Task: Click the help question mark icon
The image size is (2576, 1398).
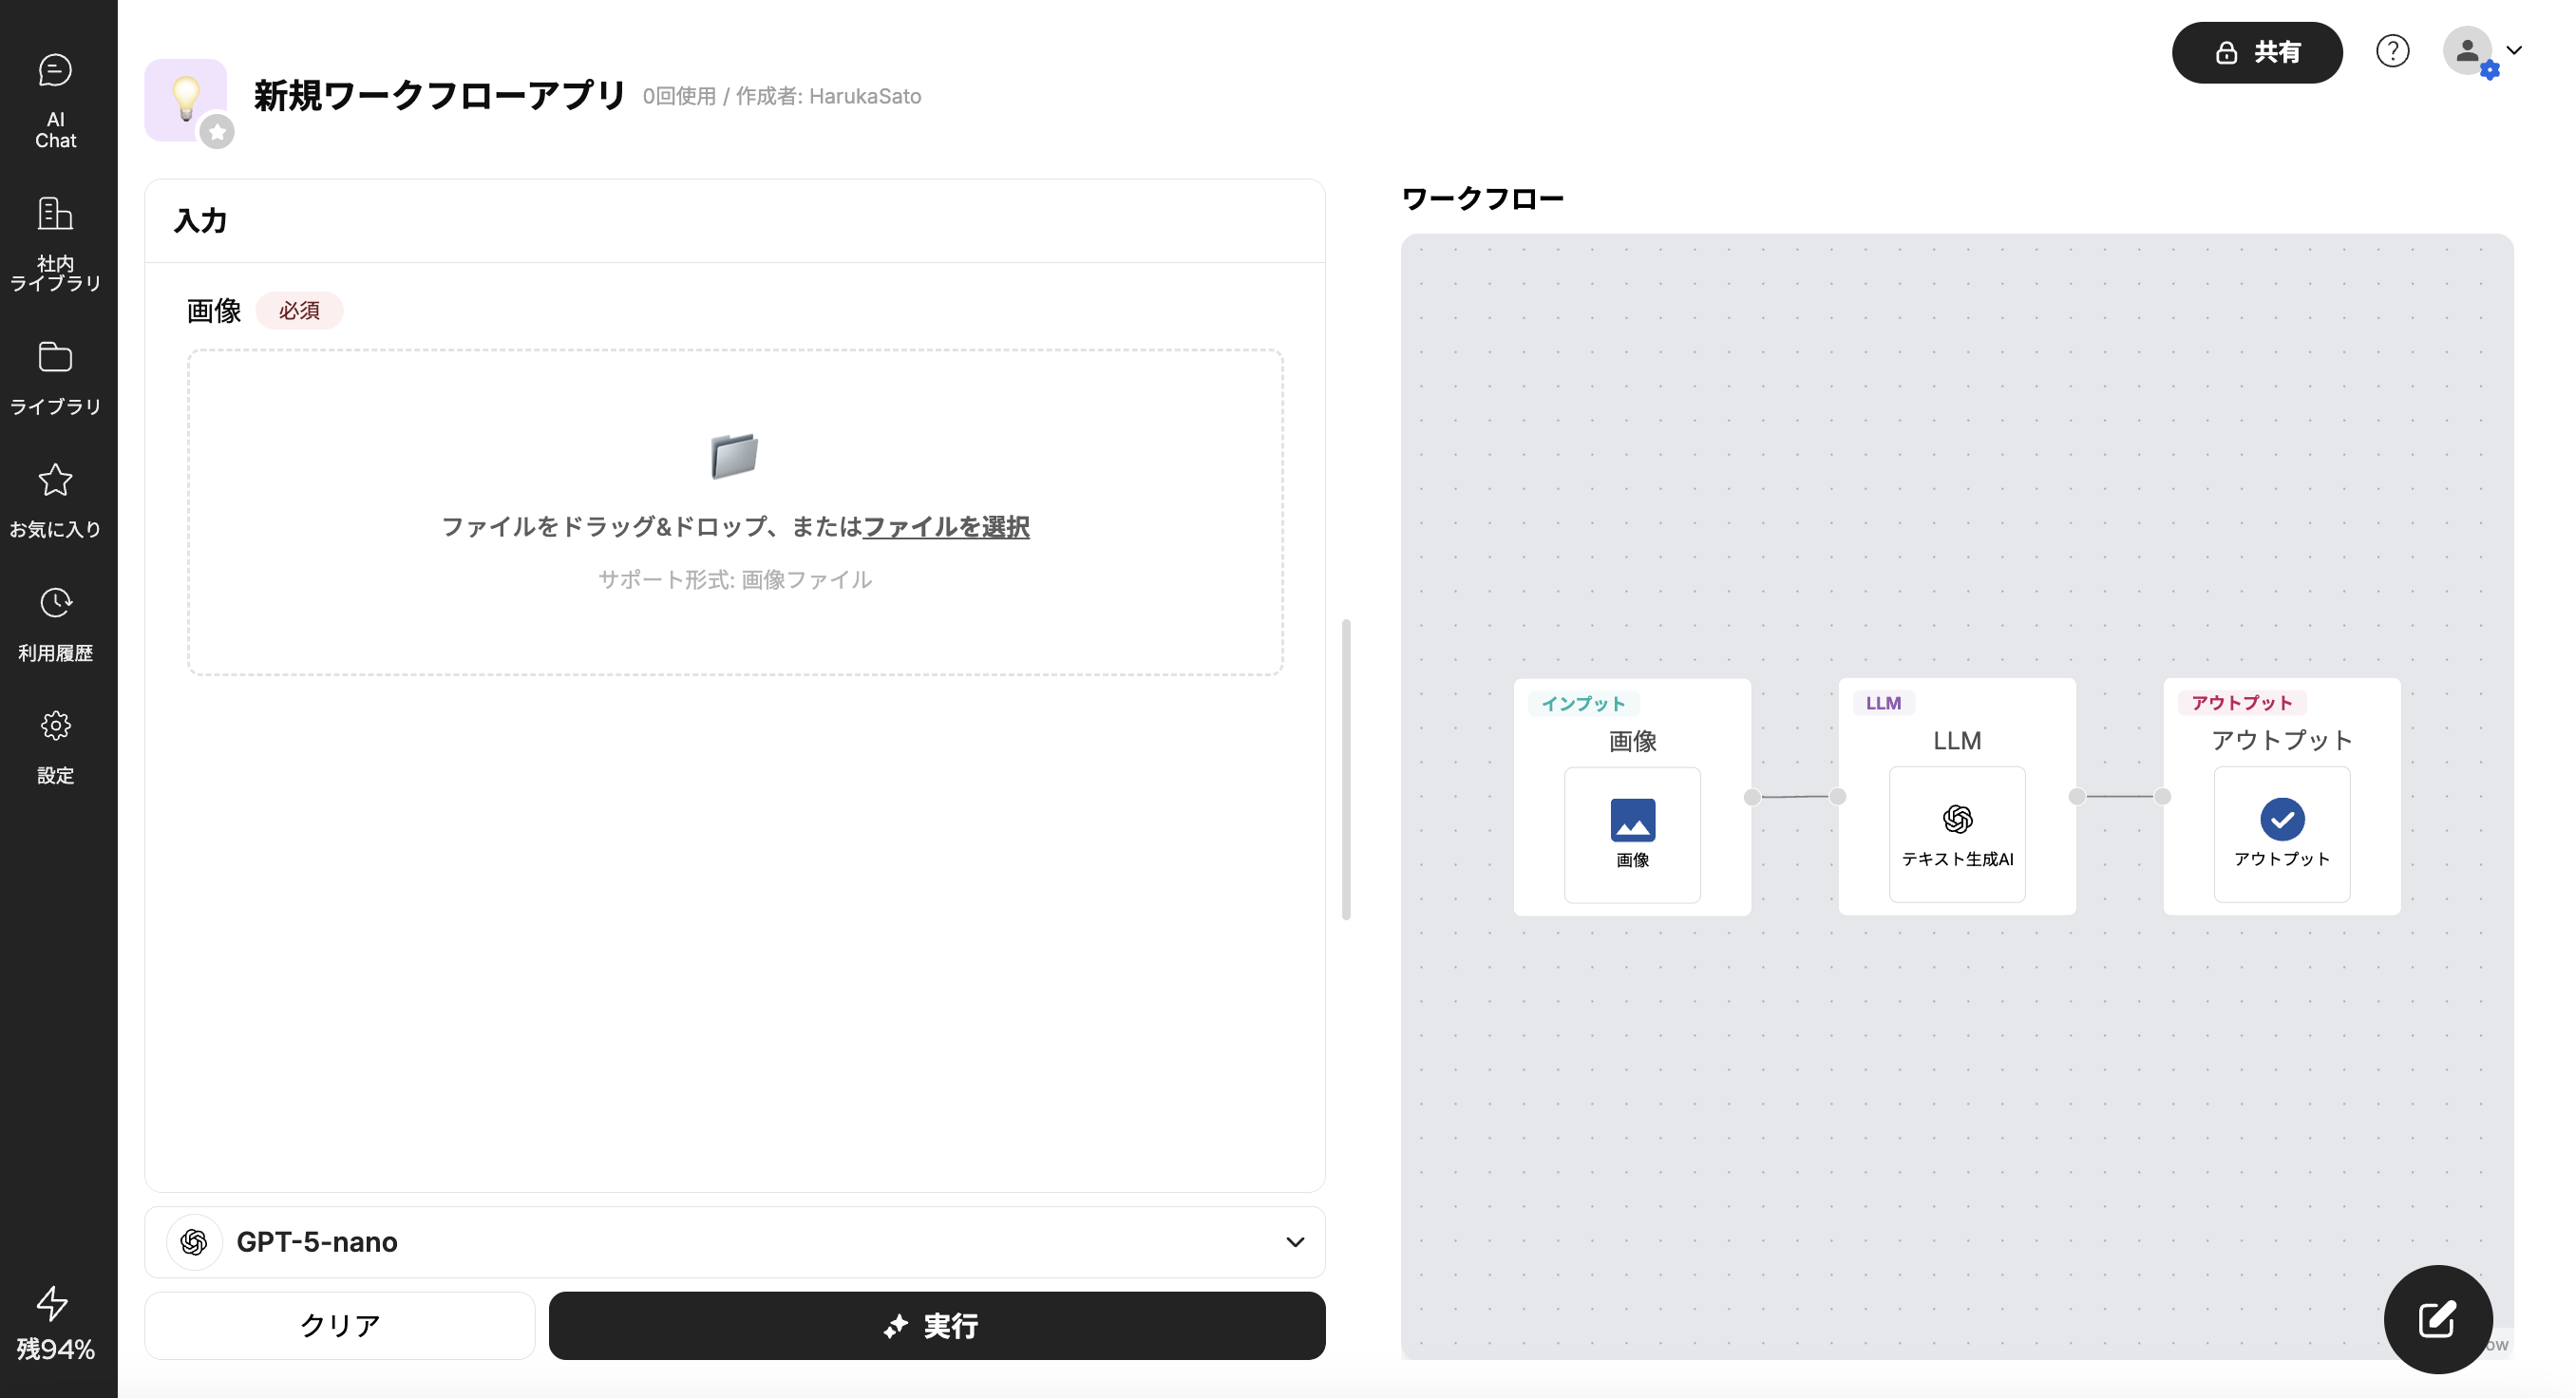Action: (x=2392, y=51)
